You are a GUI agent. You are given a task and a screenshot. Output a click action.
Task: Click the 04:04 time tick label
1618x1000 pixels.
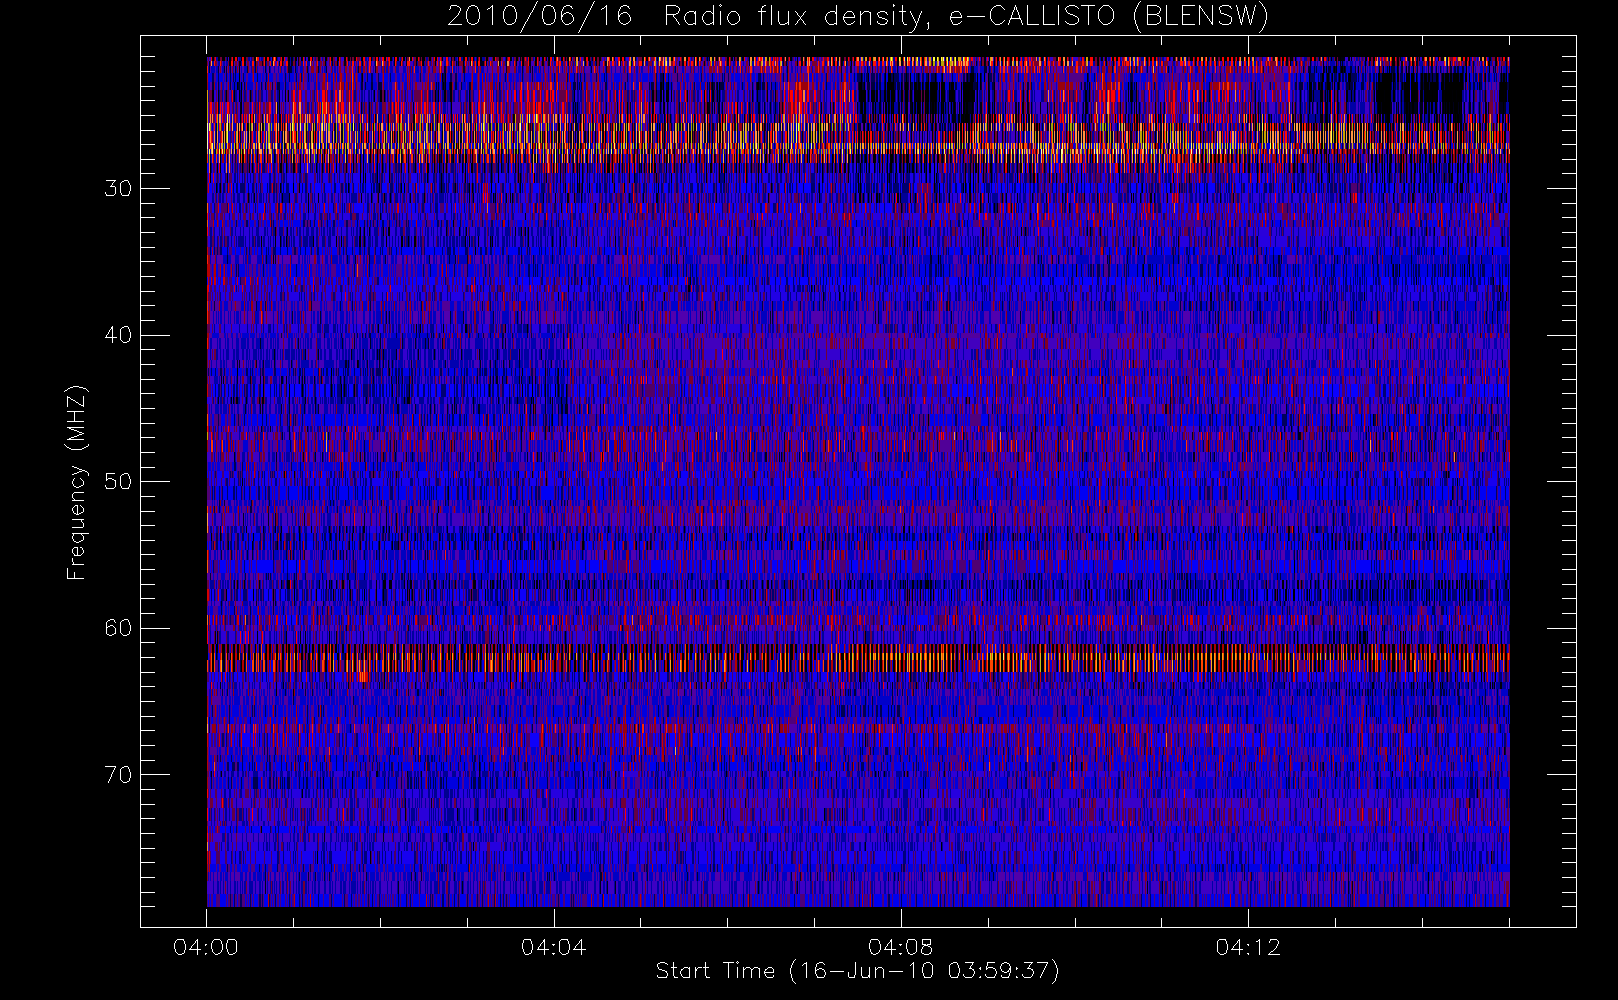coord(553,947)
